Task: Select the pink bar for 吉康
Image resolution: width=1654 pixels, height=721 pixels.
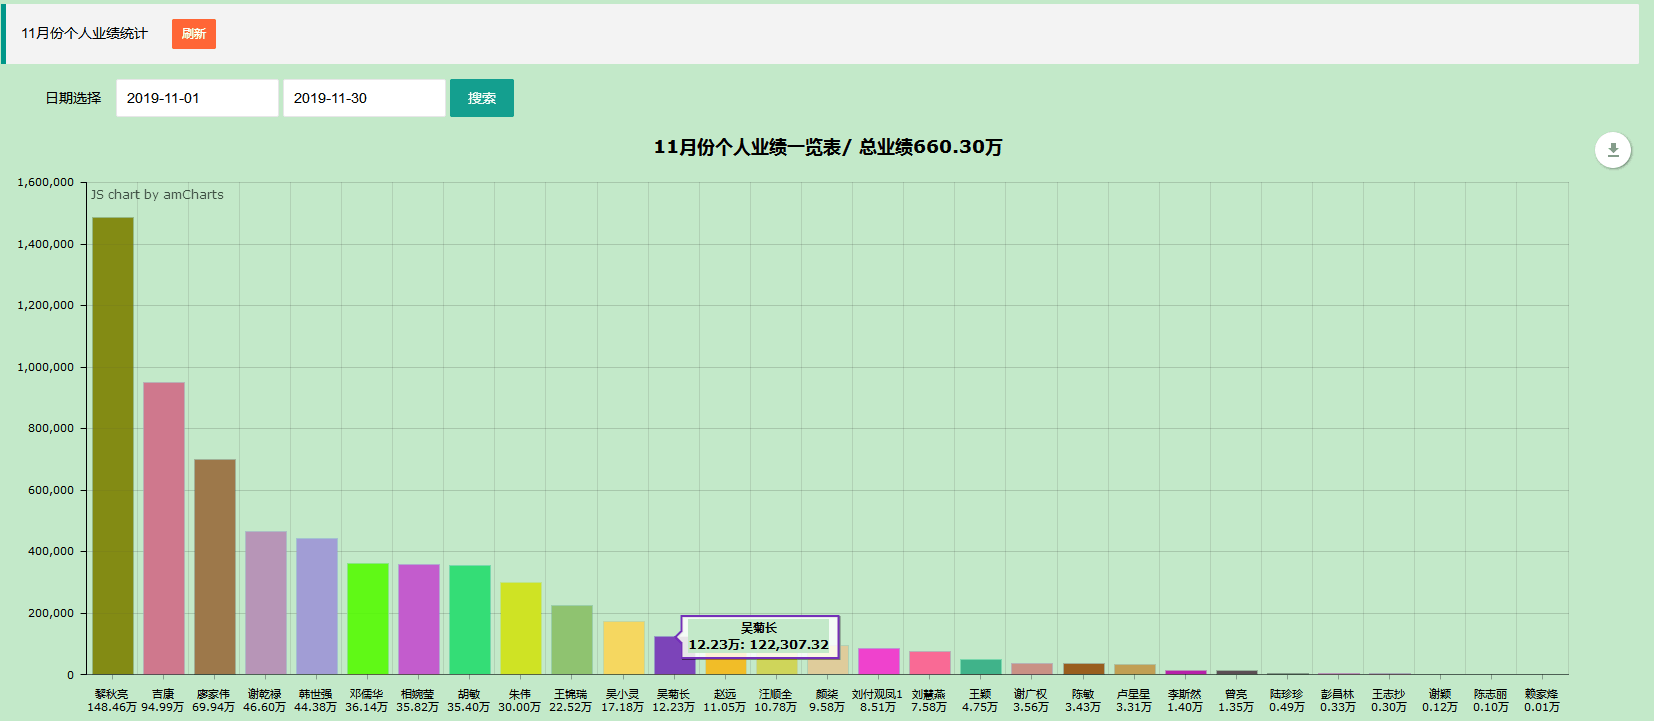Action: pos(164,528)
